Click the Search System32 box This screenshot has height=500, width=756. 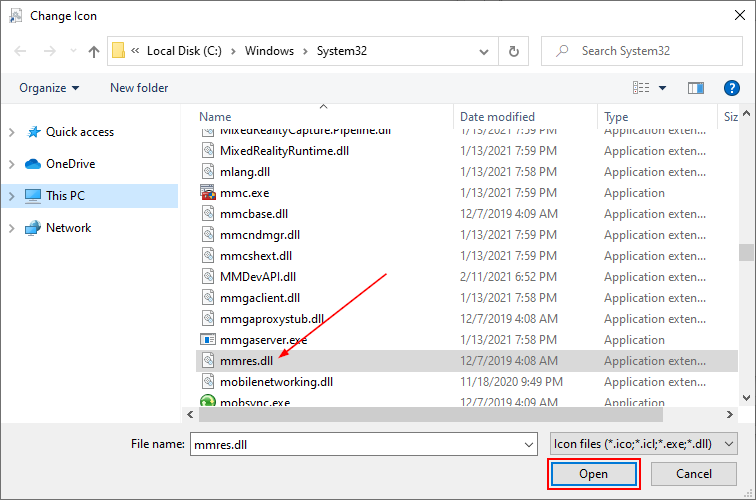pos(642,51)
